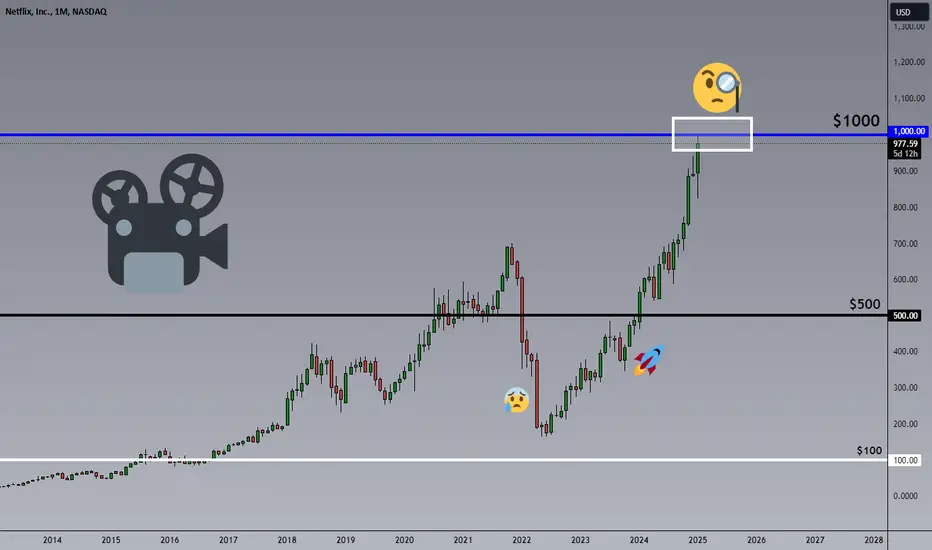932x550 pixels.
Task: Click the Netflix, Inc. symbol title
Action: click(56, 11)
